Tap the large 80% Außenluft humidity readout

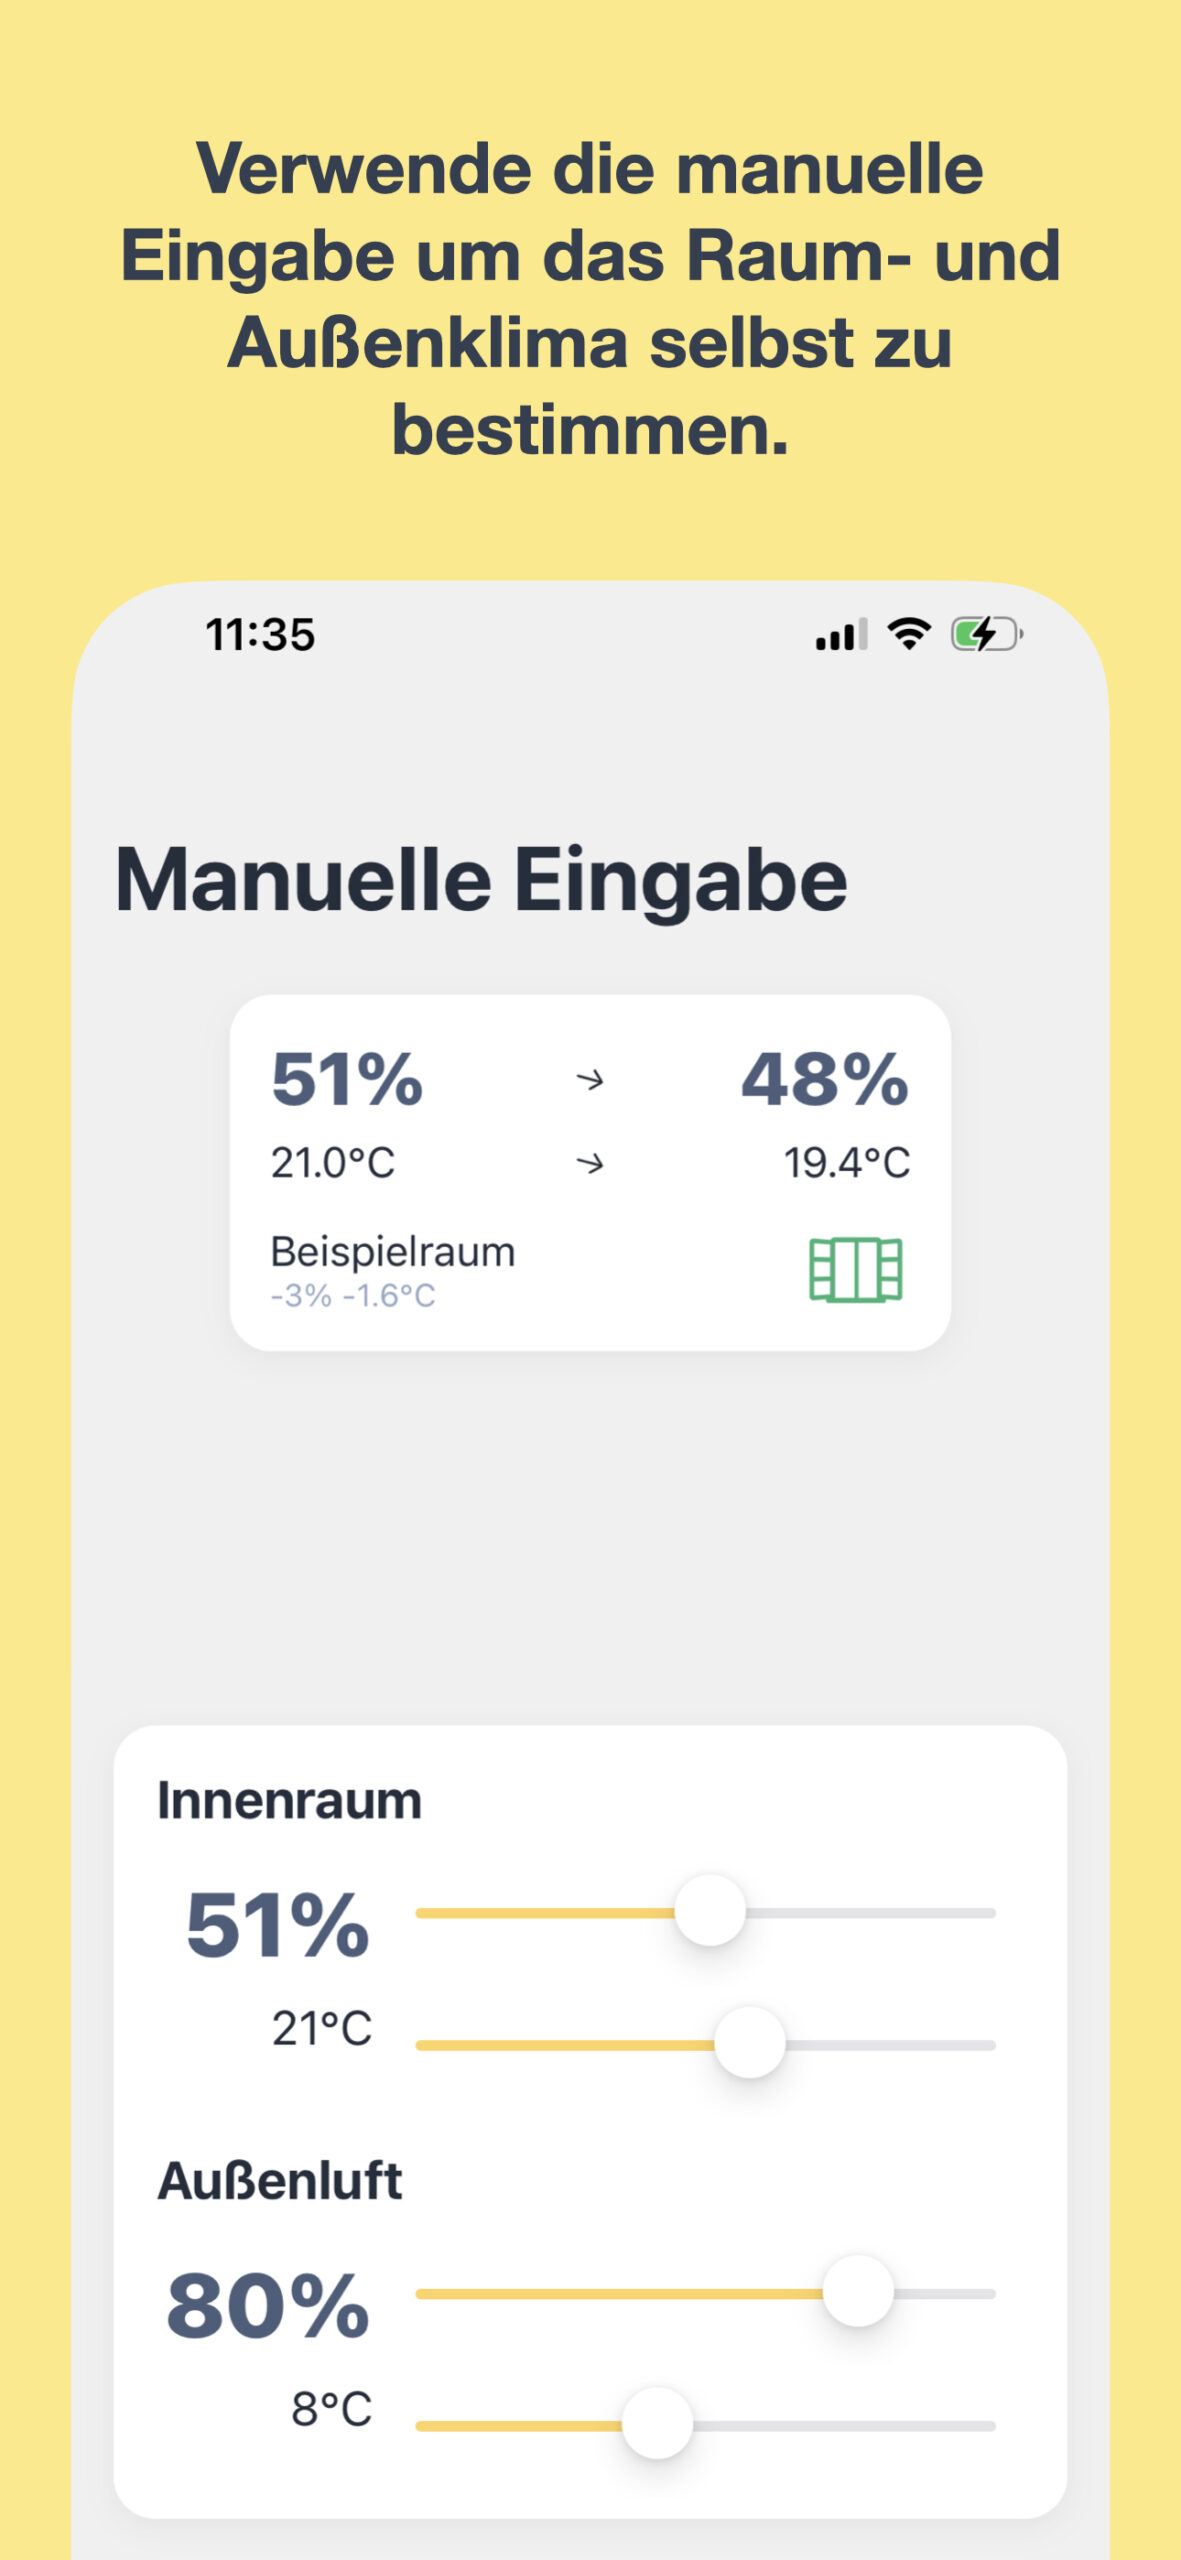pos(268,2305)
